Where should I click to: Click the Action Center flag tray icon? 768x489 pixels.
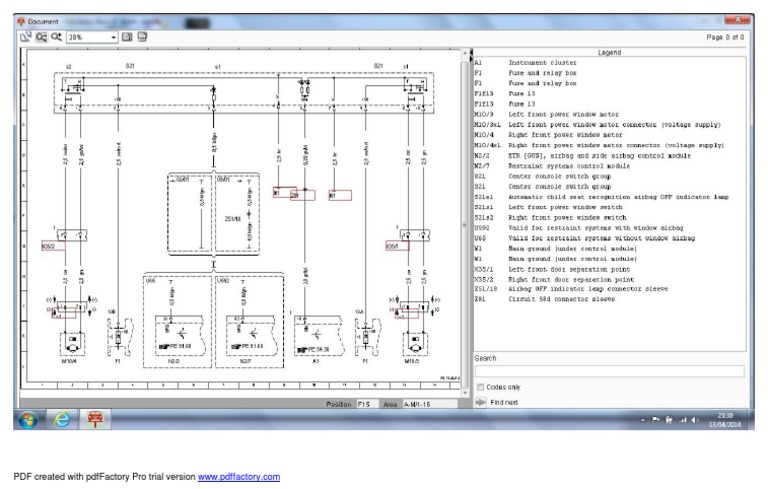coord(655,420)
